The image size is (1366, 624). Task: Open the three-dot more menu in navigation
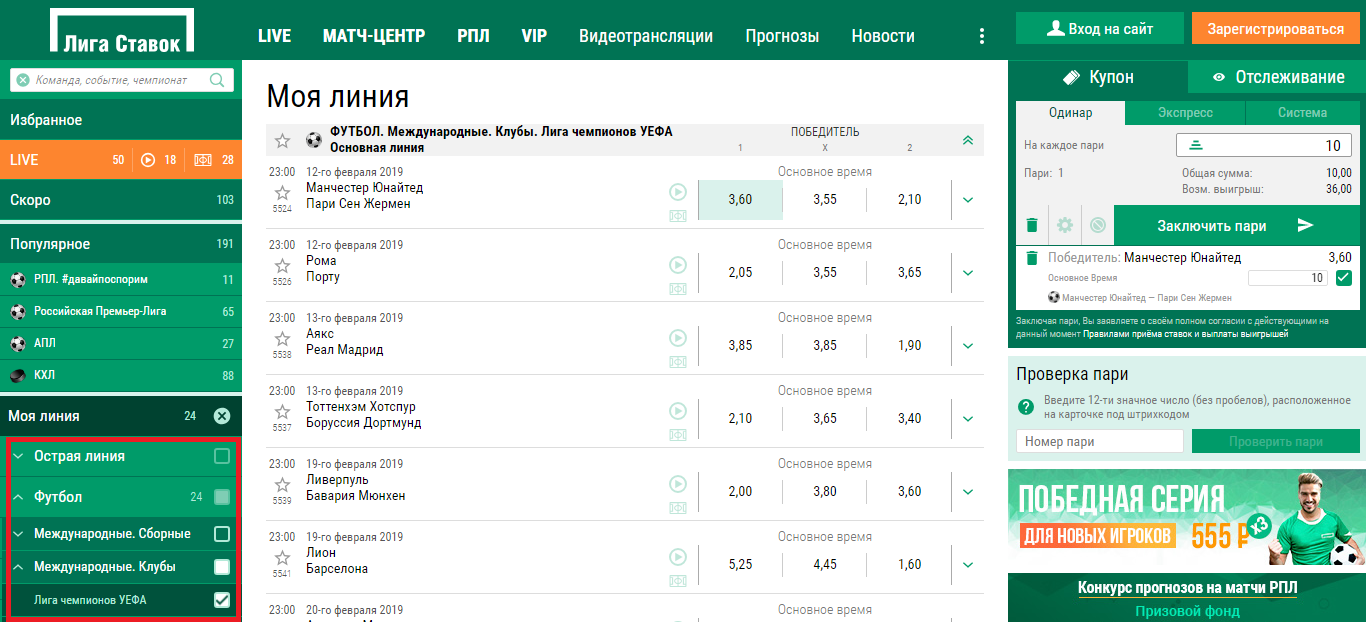(x=982, y=36)
